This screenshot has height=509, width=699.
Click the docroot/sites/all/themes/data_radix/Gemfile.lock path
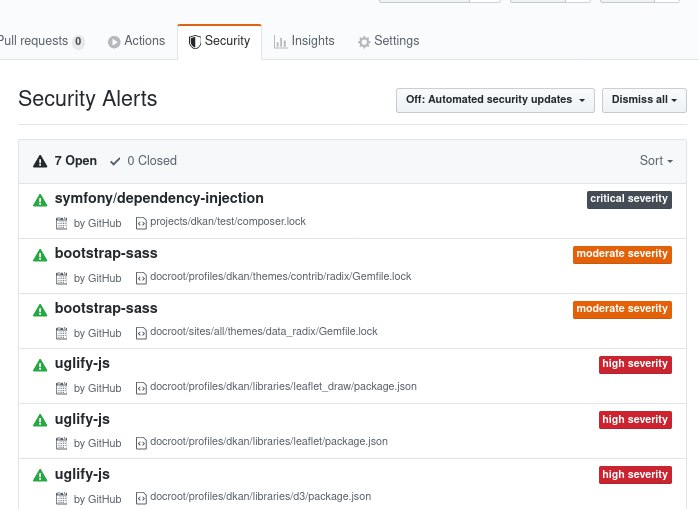pyautogui.click(x=264, y=332)
